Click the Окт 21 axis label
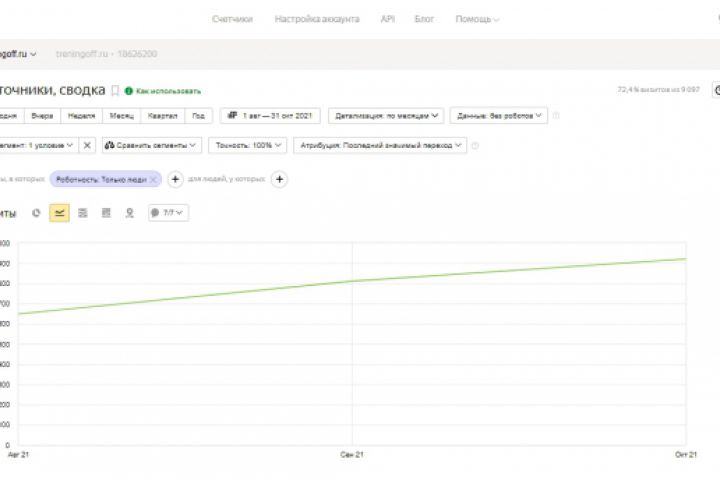The image size is (720, 480). click(x=686, y=454)
